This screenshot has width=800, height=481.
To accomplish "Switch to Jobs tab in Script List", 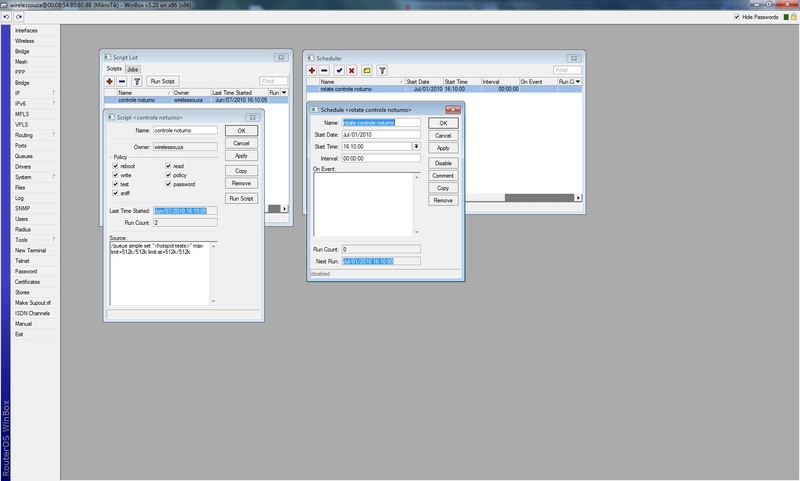I will tap(133, 69).
